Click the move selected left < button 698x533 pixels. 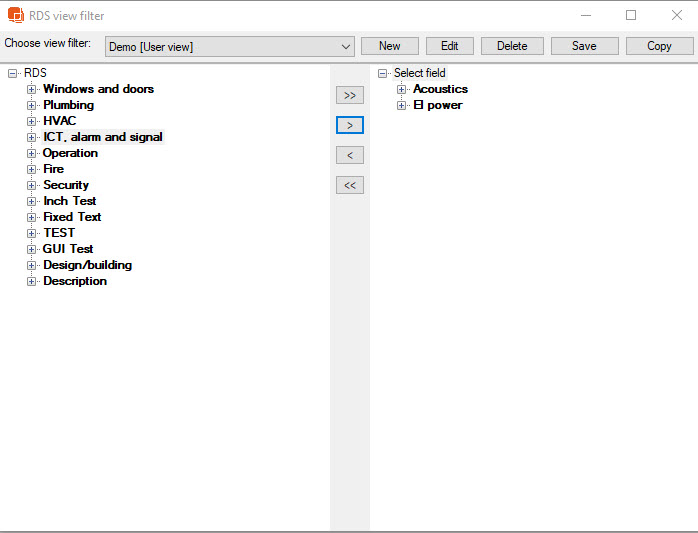(350, 155)
